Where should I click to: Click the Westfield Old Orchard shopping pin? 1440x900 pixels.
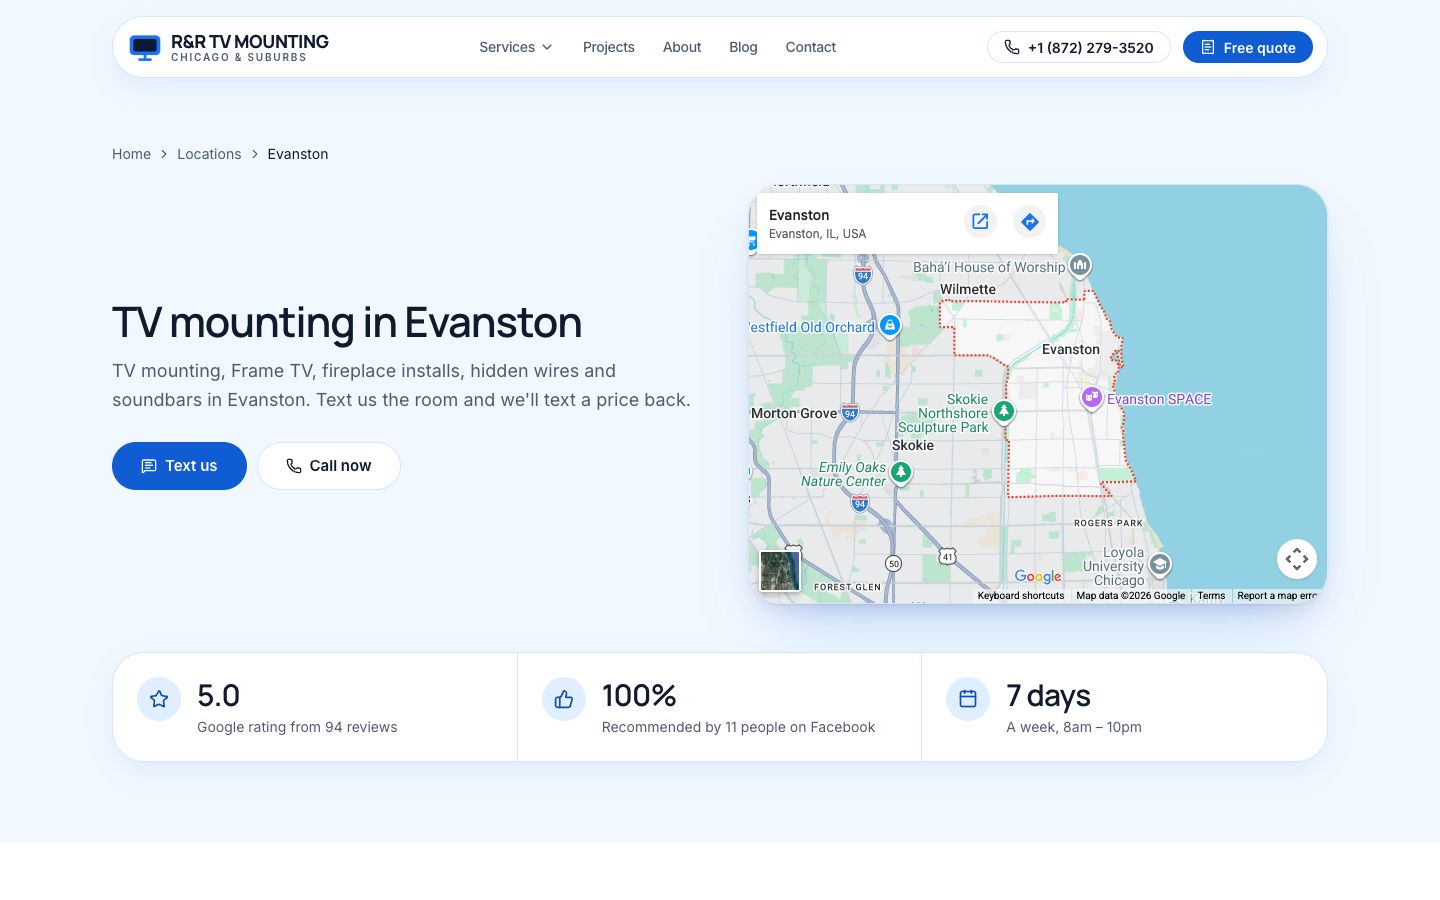[x=890, y=326]
